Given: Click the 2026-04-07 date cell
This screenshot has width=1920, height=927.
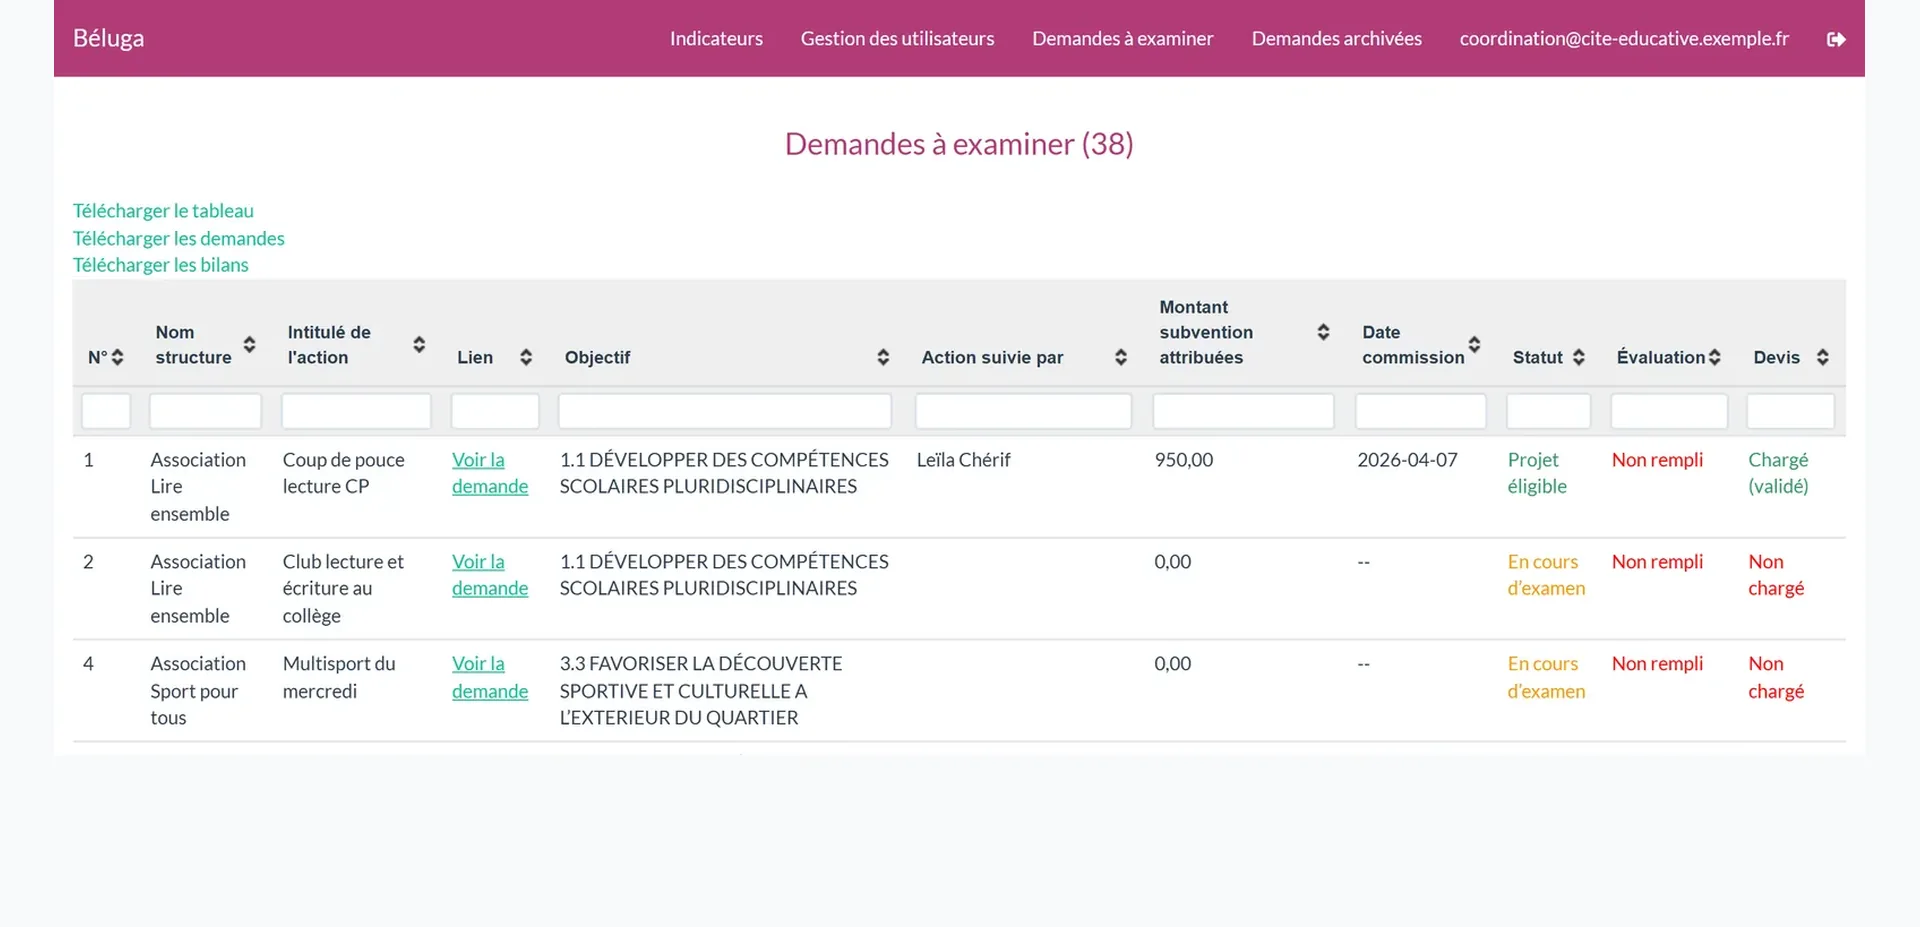Looking at the screenshot, I should pos(1407,460).
